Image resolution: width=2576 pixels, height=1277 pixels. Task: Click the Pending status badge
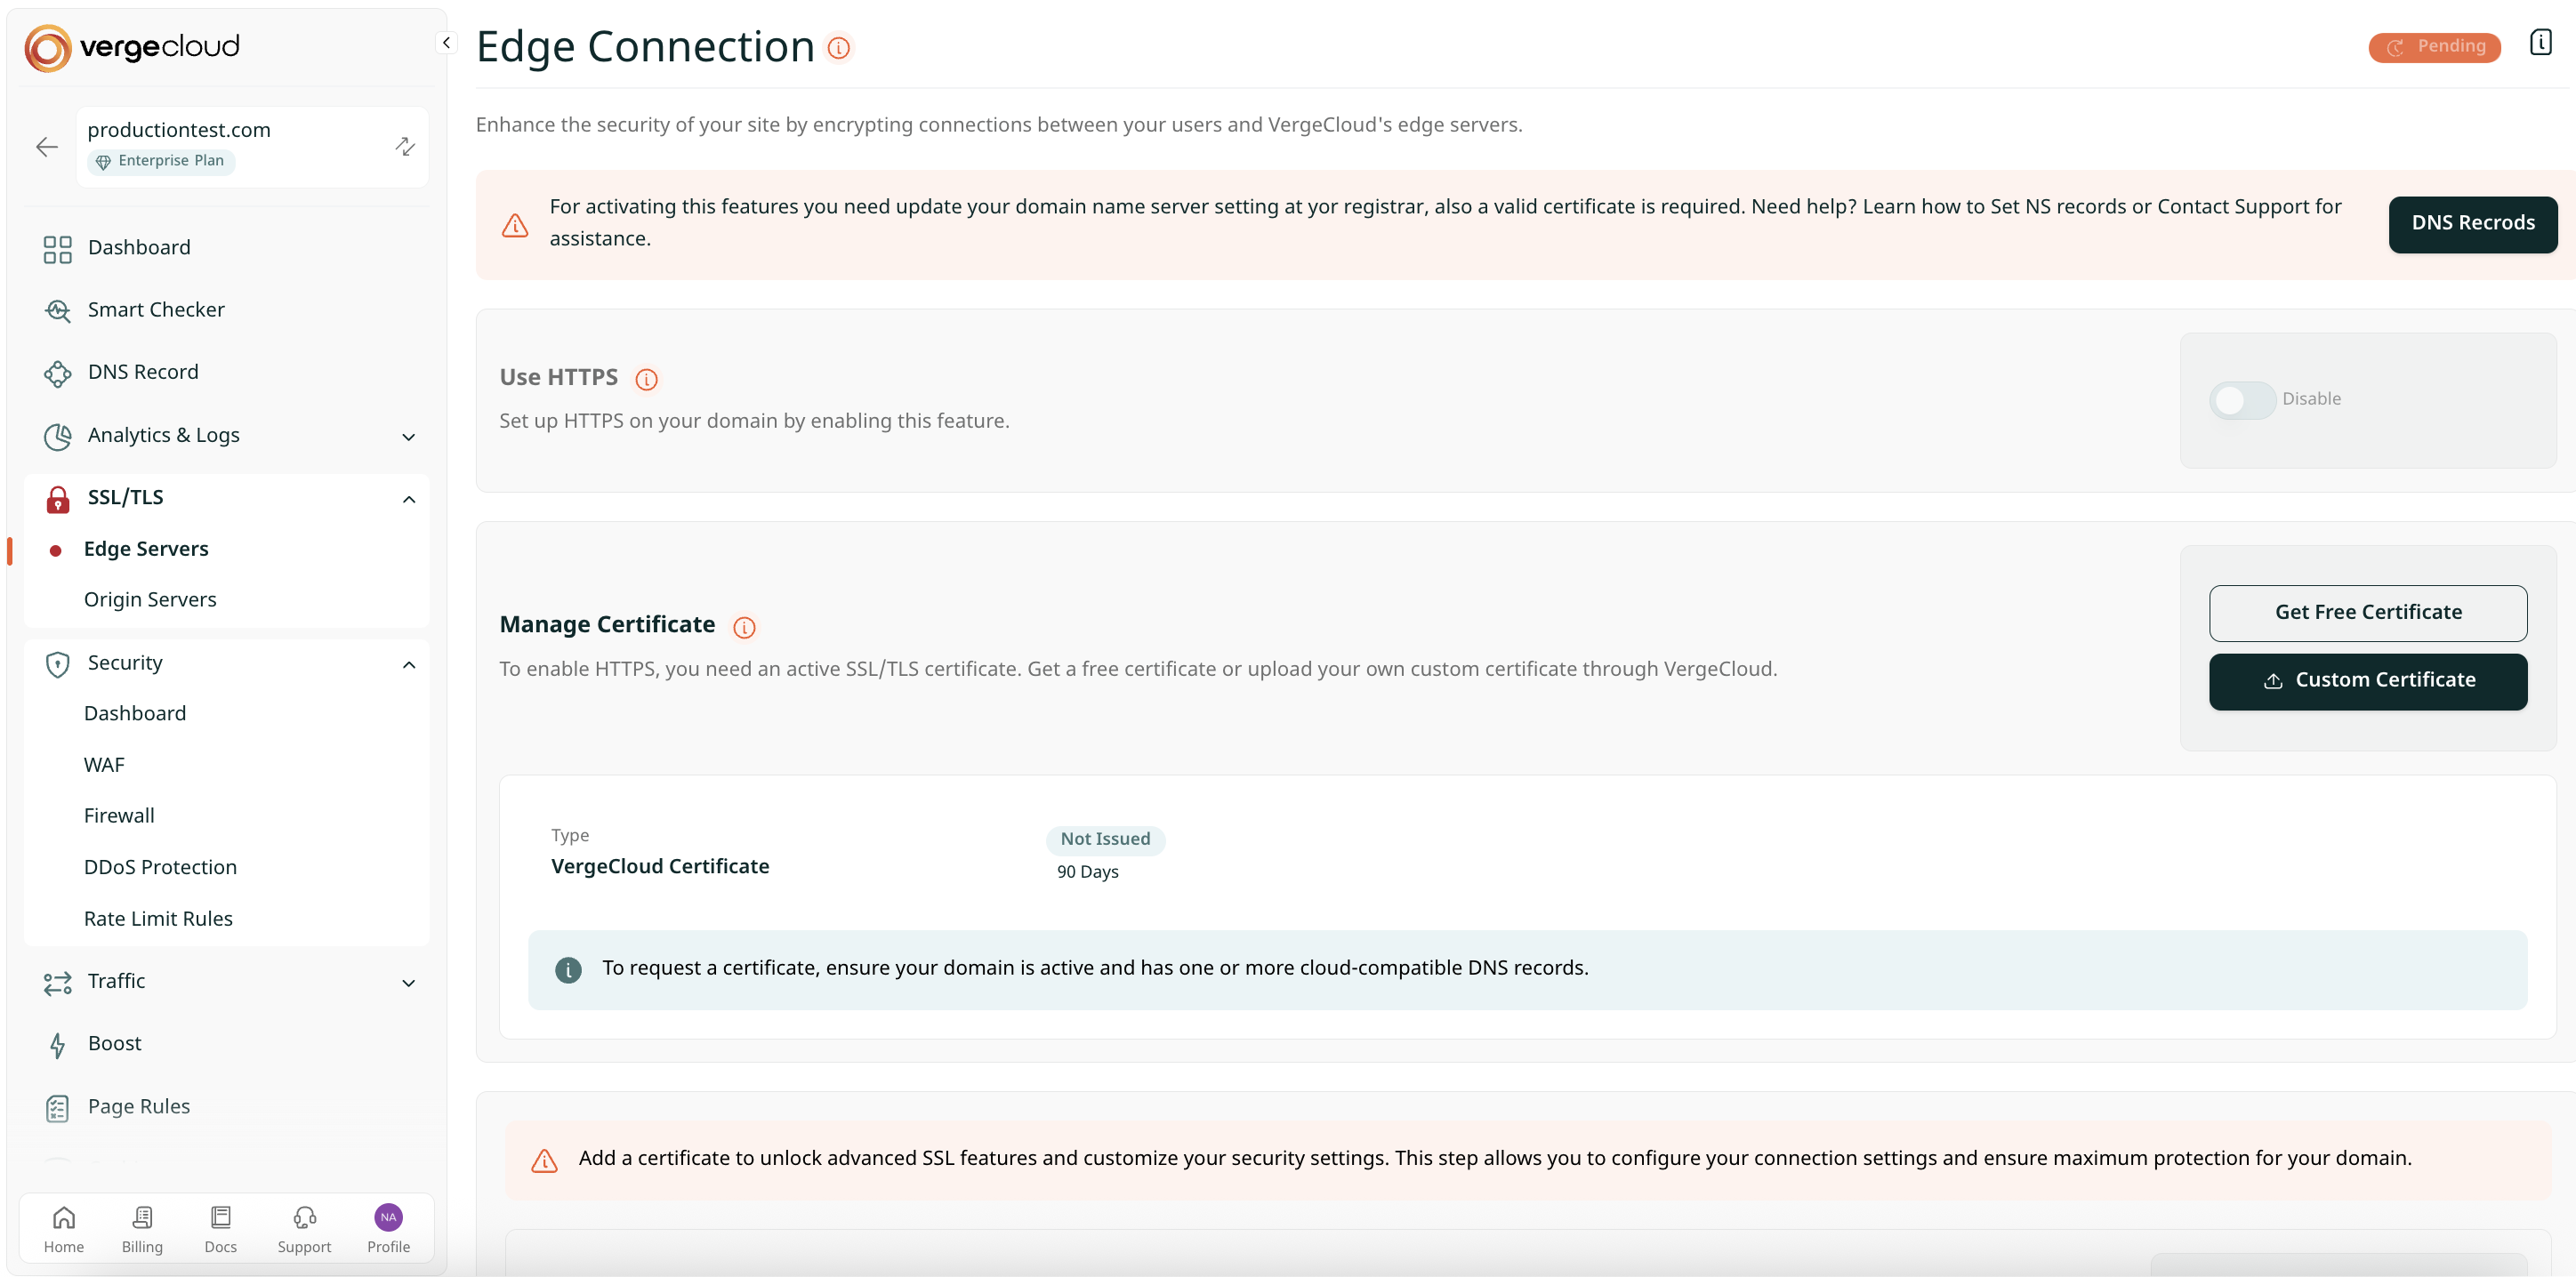pyautogui.click(x=2433, y=47)
